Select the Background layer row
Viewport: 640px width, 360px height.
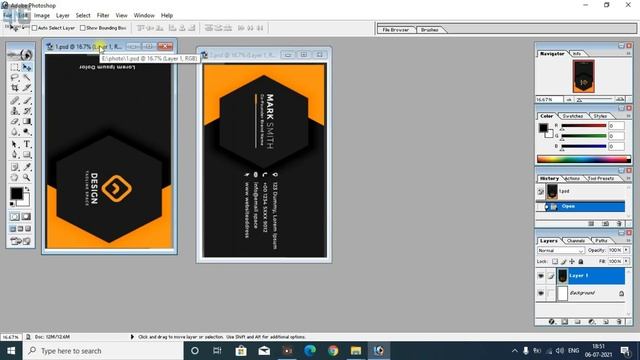pyautogui.click(x=580, y=293)
